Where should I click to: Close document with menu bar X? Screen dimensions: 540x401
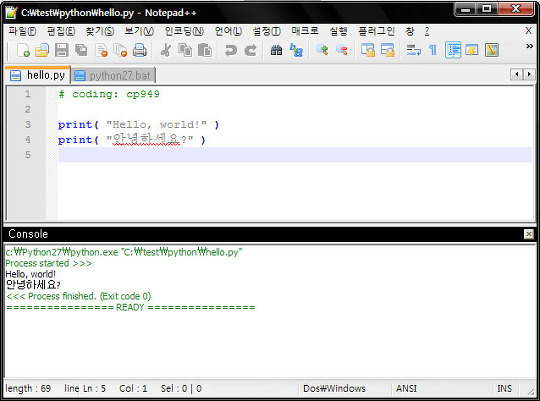point(529,31)
